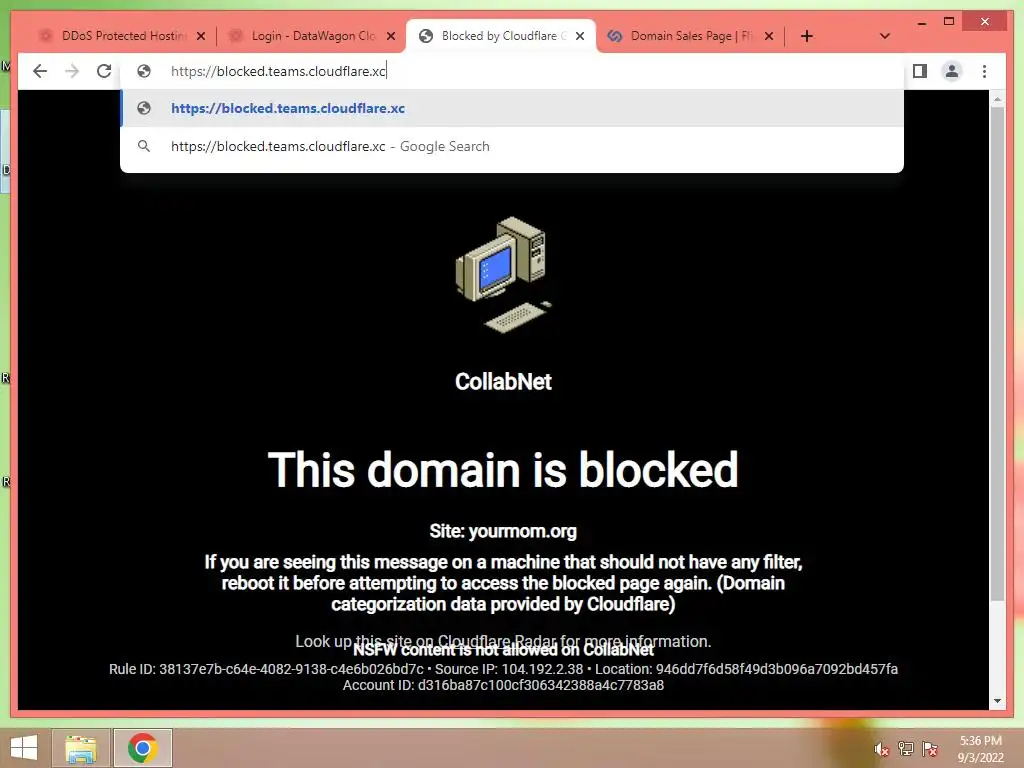Open the Chrome three-dot menu
Image resolution: width=1024 pixels, height=768 pixels.
(984, 71)
